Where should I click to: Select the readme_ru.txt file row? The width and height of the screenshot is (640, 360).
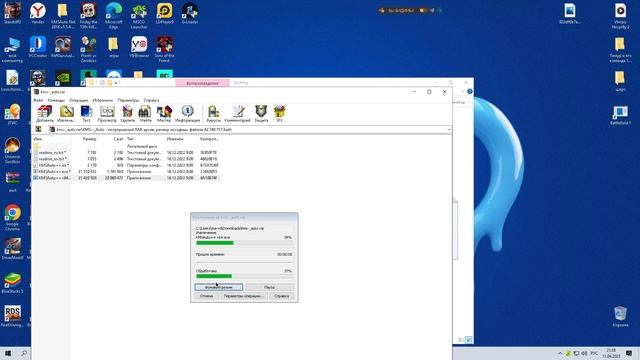coord(127,152)
